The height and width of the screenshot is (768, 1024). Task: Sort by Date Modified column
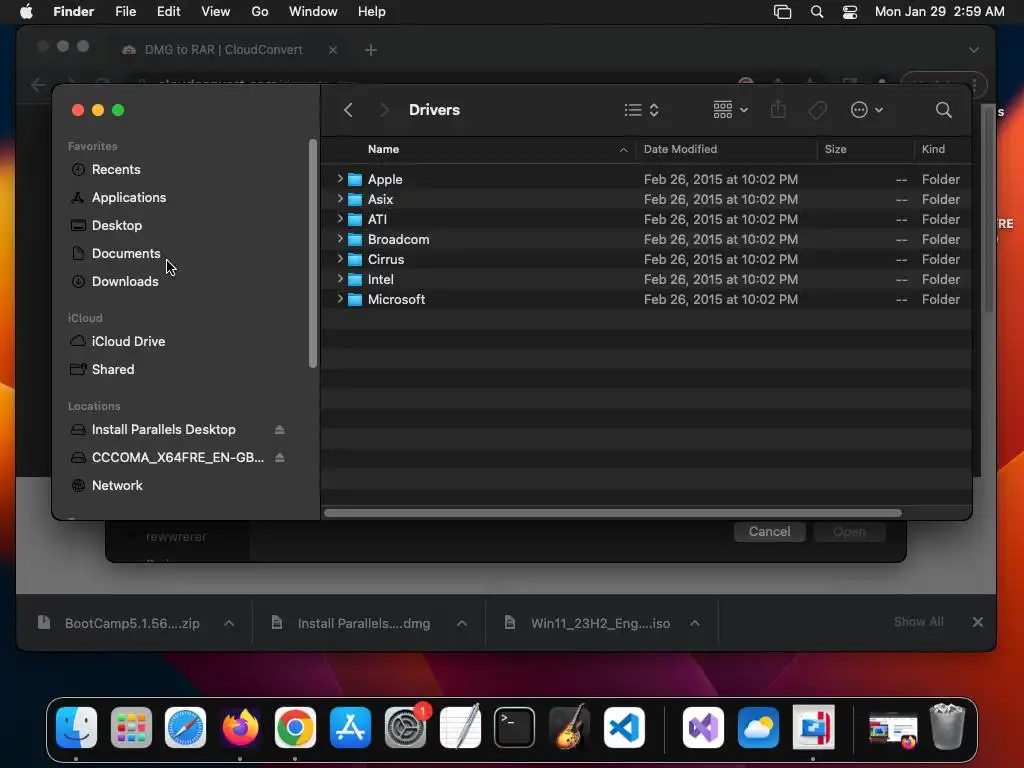click(x=680, y=149)
